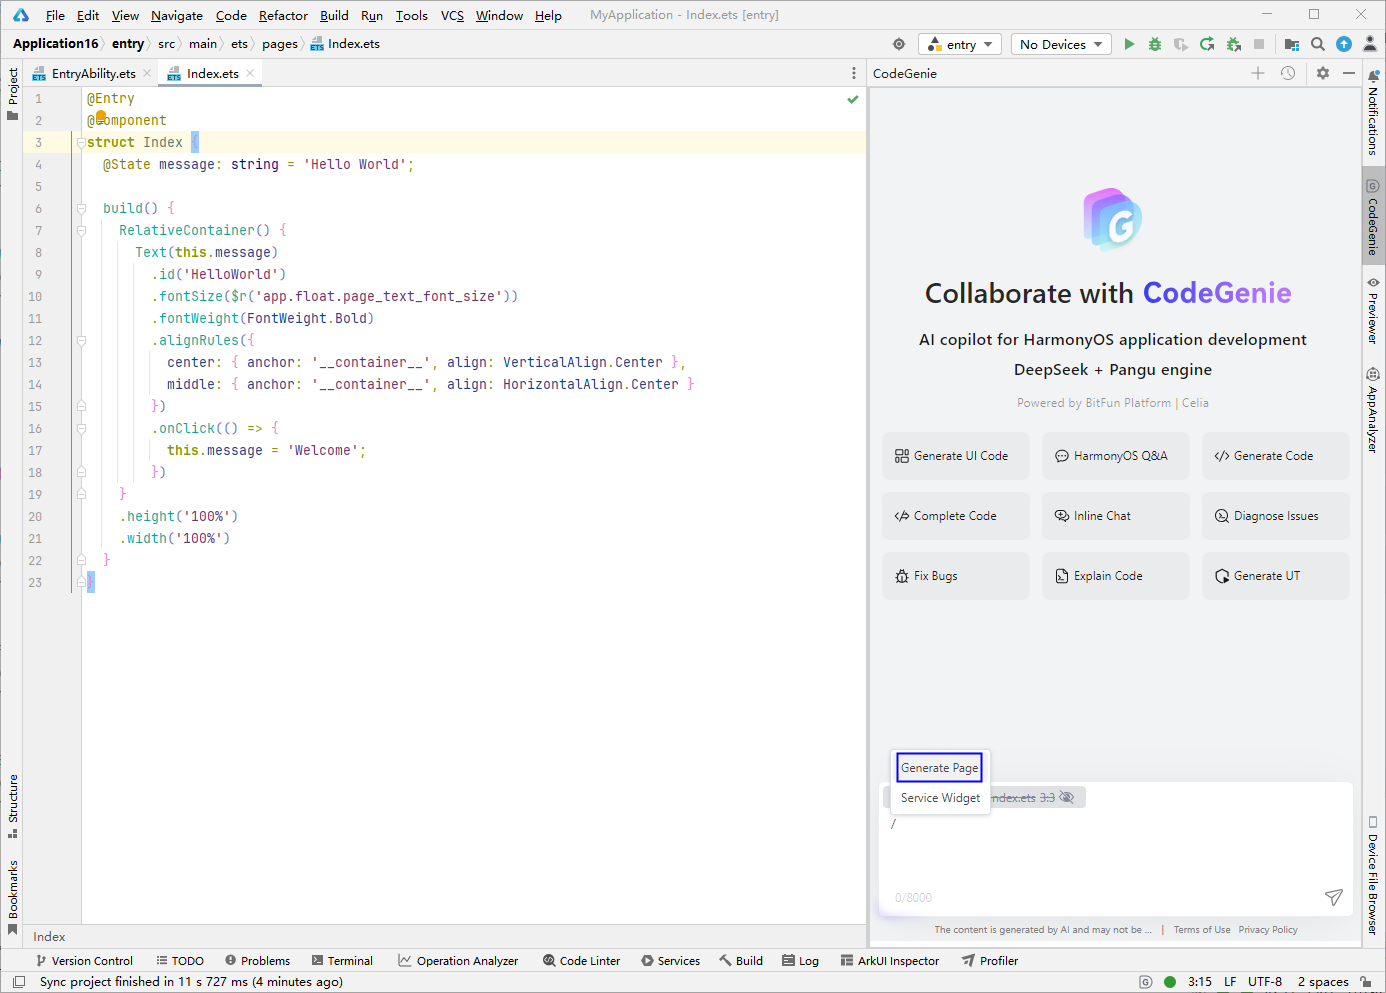
Task: Click the blue update arrow icon
Action: pyautogui.click(x=1344, y=44)
